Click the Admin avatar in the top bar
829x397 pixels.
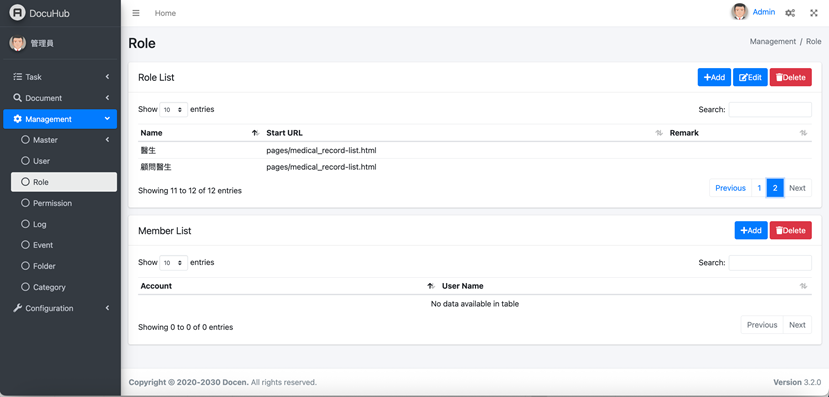tap(740, 12)
